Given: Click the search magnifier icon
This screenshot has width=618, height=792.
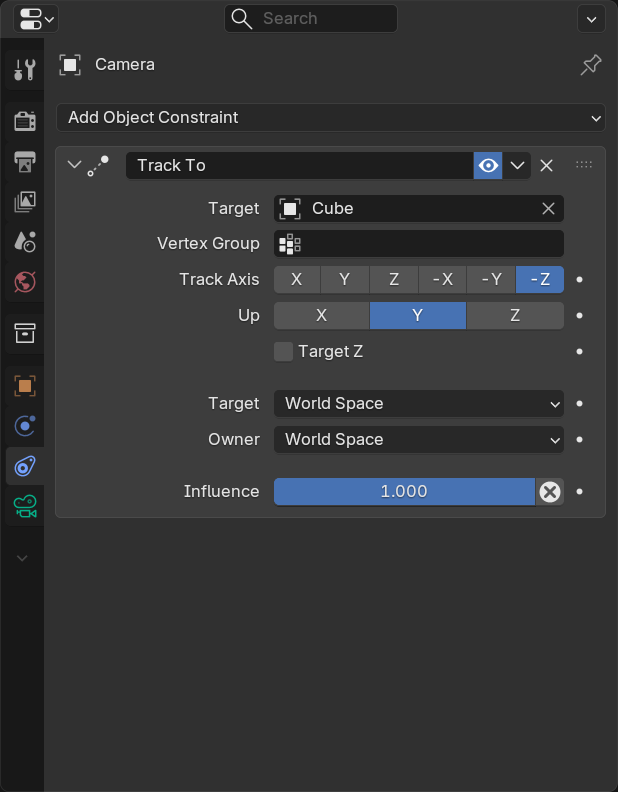Looking at the screenshot, I should [x=241, y=19].
